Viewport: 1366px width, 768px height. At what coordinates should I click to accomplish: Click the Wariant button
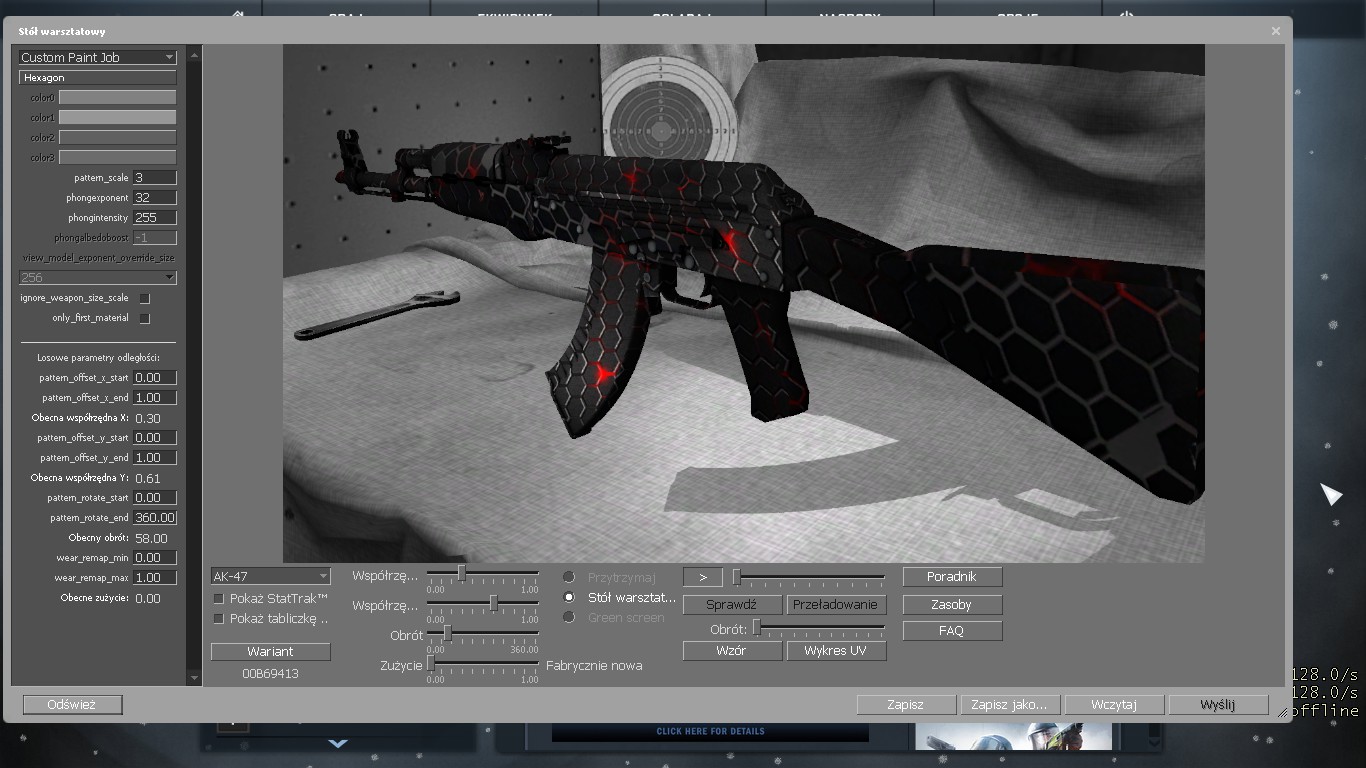tap(270, 651)
